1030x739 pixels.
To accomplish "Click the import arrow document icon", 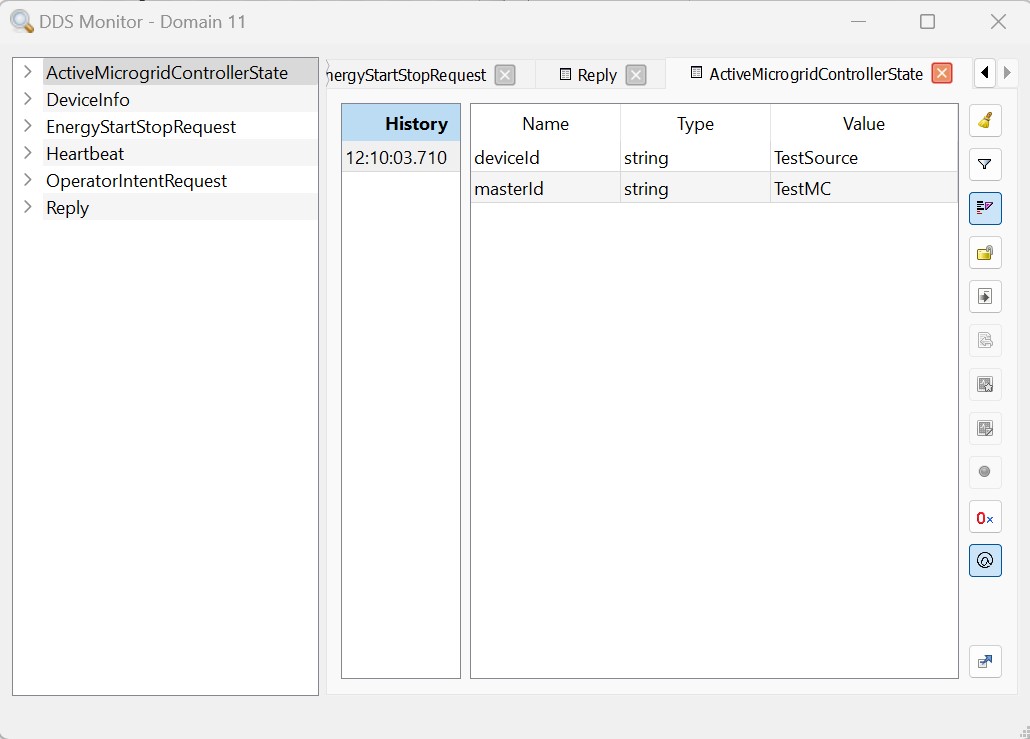I will click(x=985, y=297).
